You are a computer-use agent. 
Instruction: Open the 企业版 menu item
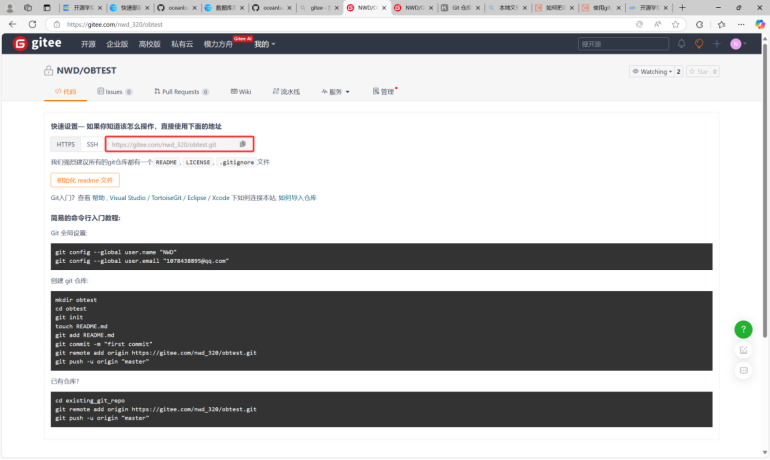tap(117, 44)
